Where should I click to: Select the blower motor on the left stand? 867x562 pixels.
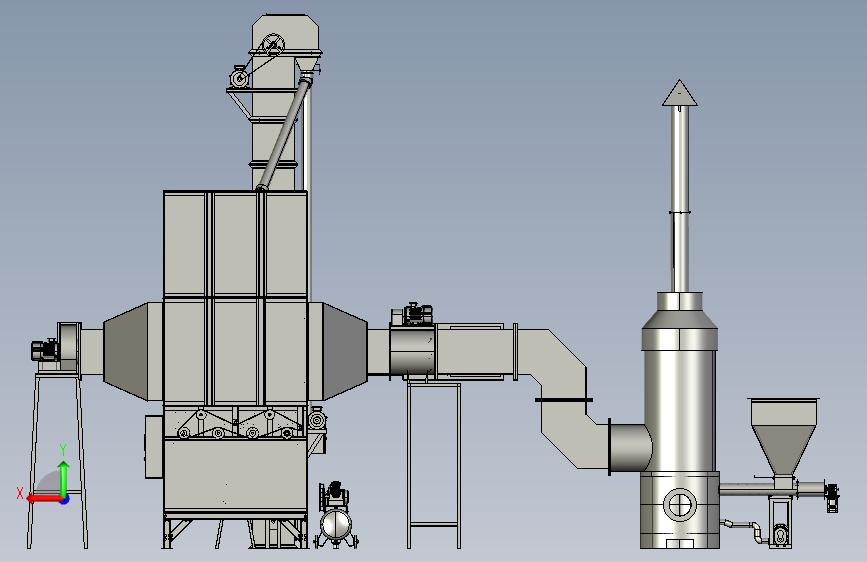click(x=45, y=350)
